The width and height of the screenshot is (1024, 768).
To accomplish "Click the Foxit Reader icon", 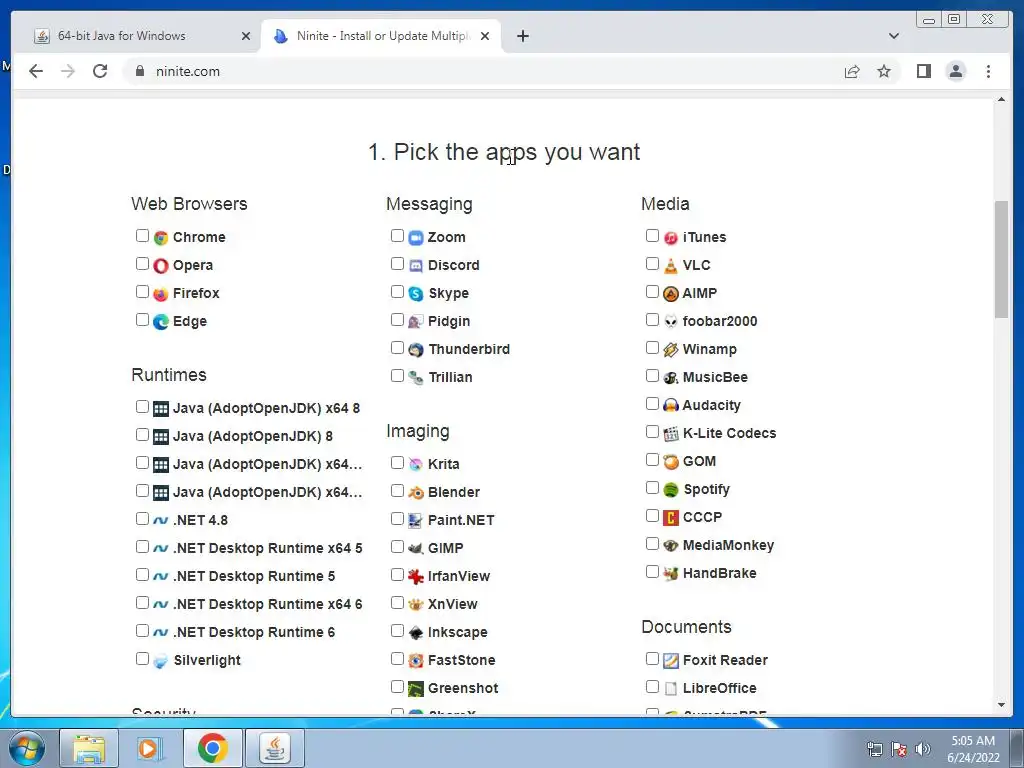I will 671,661.
